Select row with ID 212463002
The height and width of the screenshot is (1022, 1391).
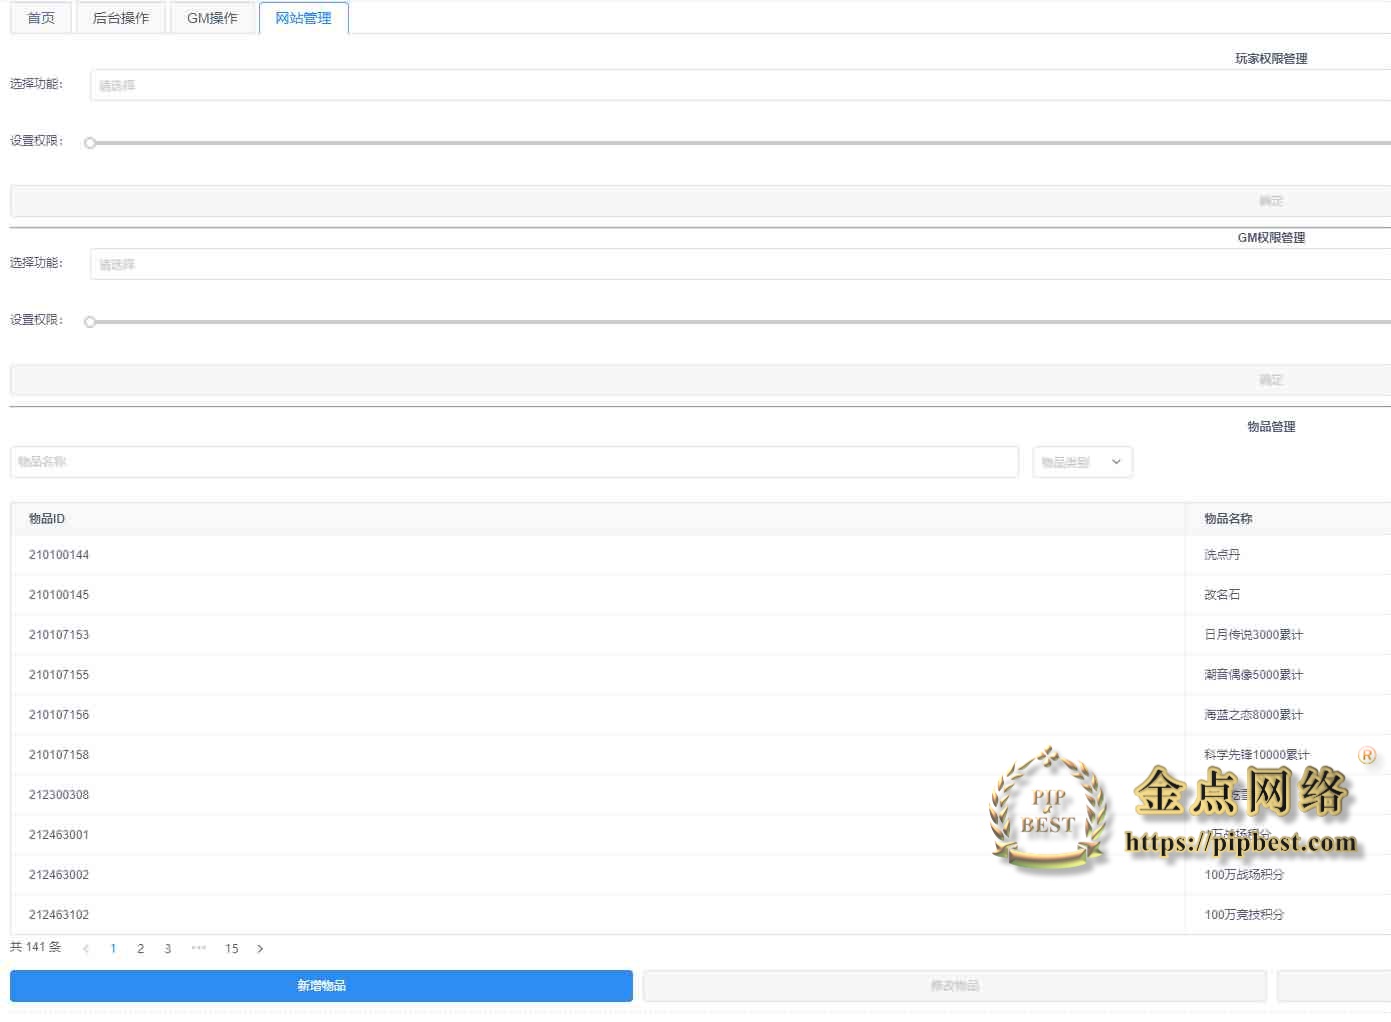coord(700,875)
